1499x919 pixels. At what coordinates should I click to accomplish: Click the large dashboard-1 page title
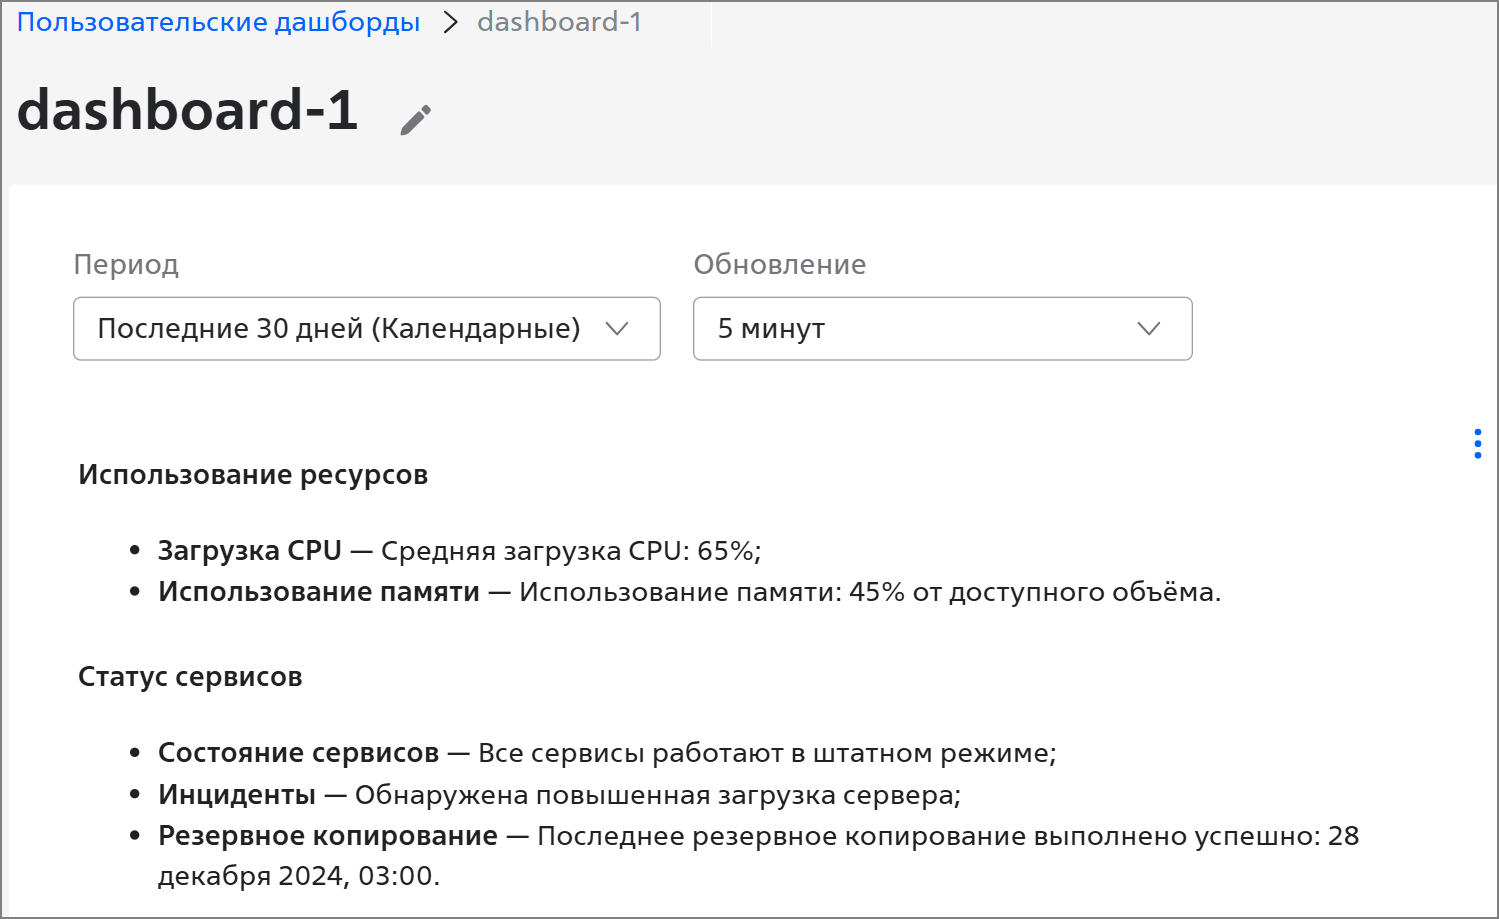pyautogui.click(x=188, y=110)
